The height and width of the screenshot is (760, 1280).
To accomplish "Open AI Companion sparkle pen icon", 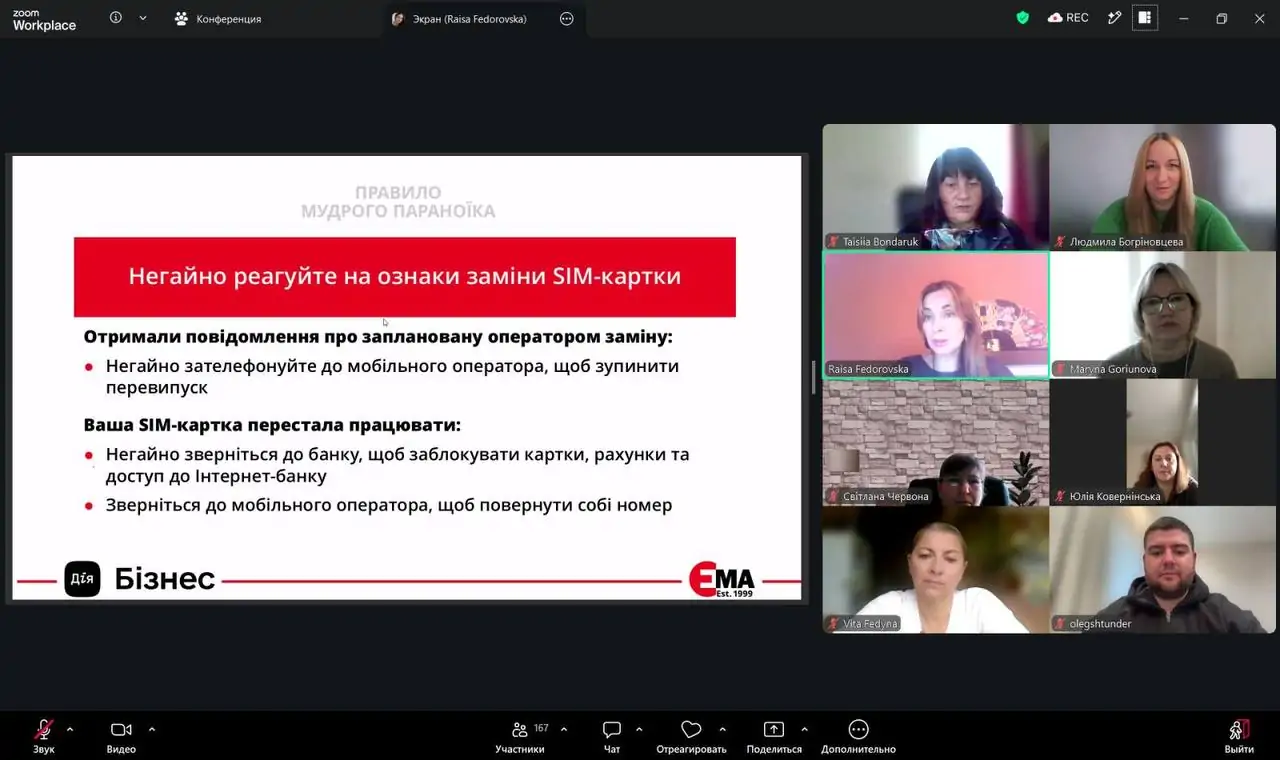I will click(x=1114, y=18).
